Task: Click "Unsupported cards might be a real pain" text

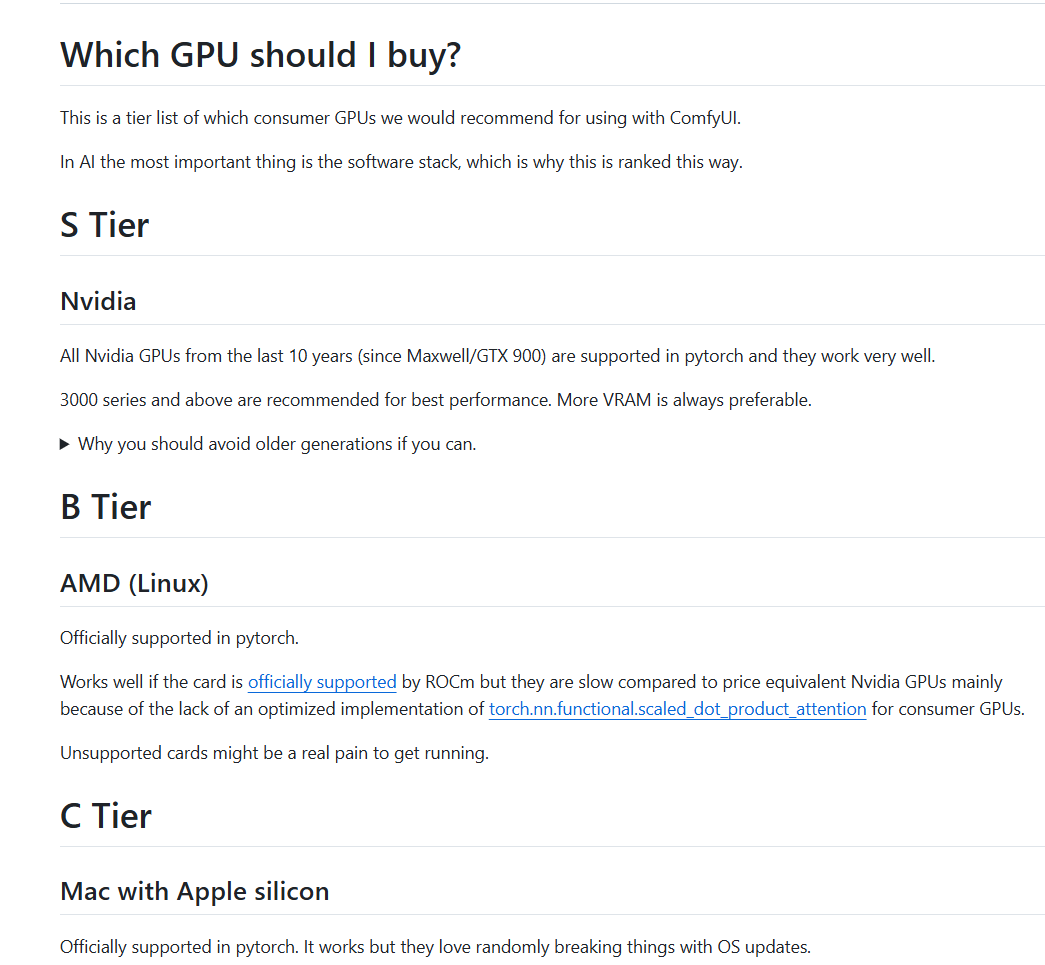Action: pyautogui.click(x=275, y=753)
